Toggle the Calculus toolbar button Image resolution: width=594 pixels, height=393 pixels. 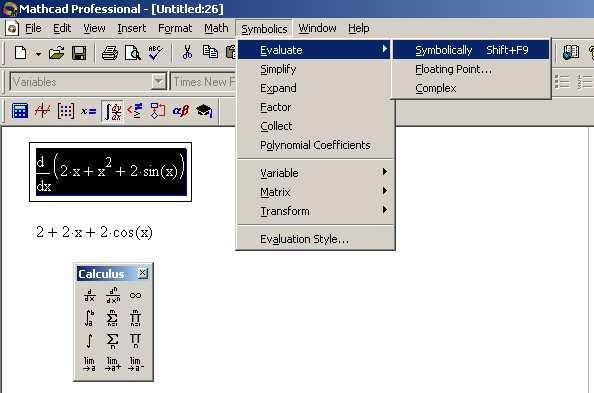113,111
